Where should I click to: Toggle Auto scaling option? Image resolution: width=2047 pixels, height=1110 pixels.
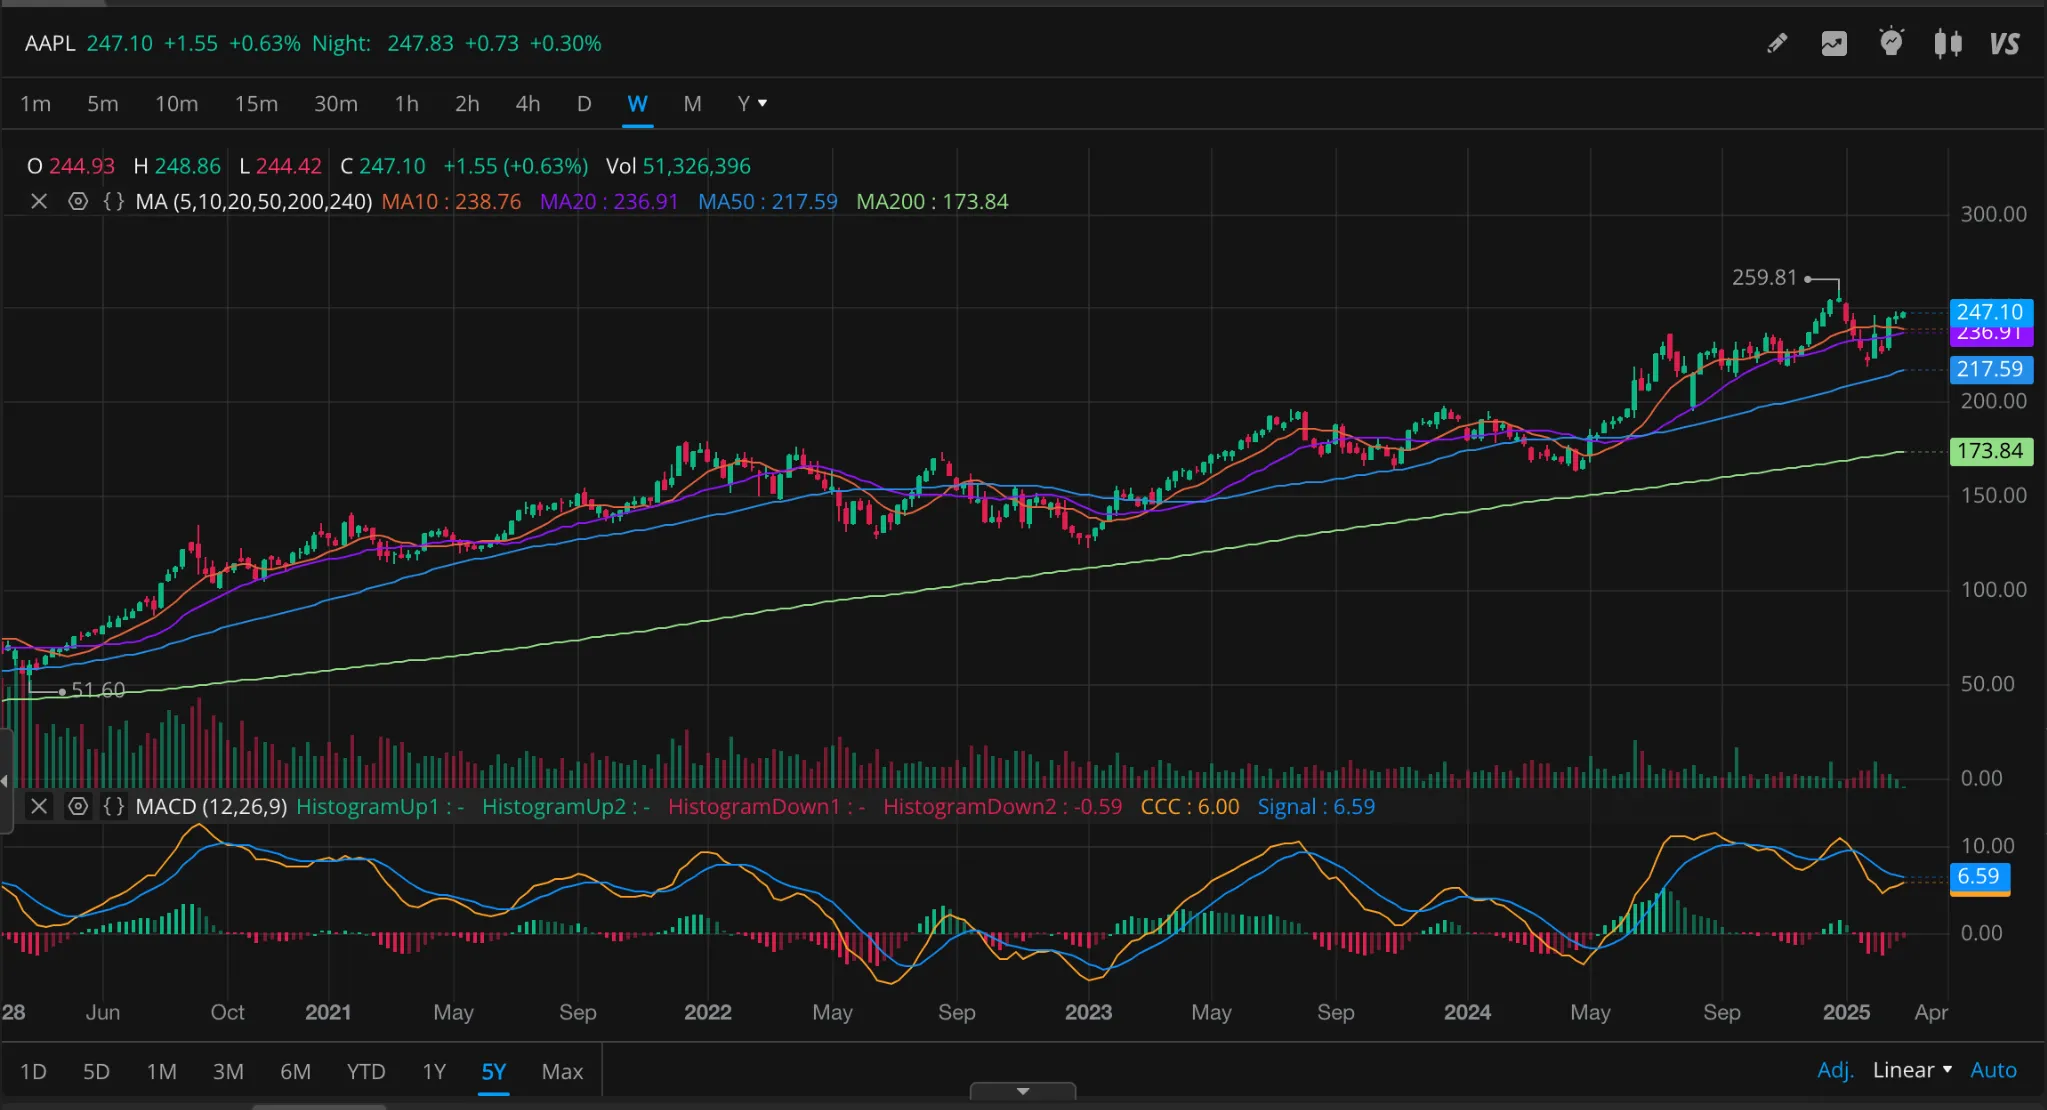(1993, 1070)
